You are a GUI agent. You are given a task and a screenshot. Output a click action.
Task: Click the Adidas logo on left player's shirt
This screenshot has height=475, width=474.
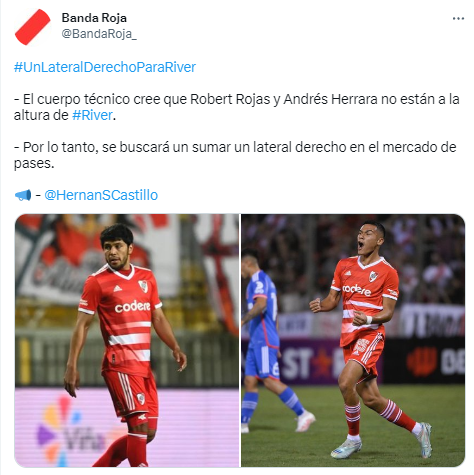(x=117, y=288)
